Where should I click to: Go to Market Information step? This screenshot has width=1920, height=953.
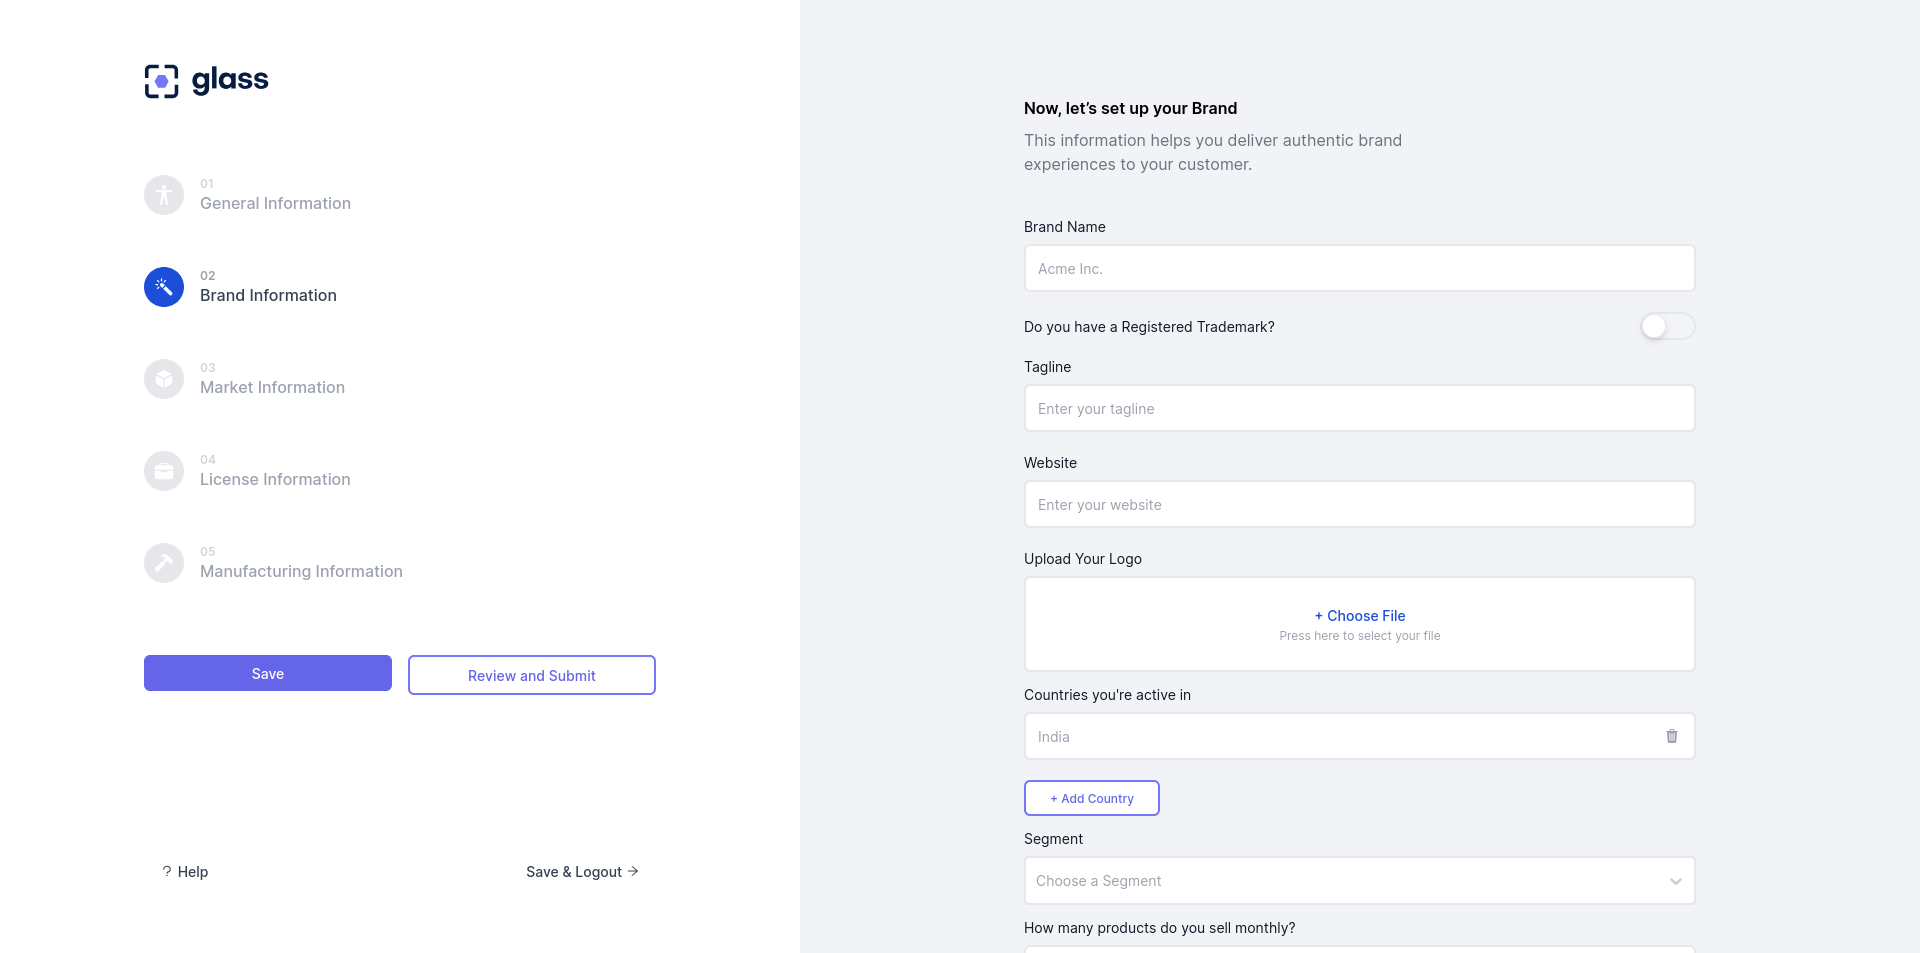coord(272,387)
